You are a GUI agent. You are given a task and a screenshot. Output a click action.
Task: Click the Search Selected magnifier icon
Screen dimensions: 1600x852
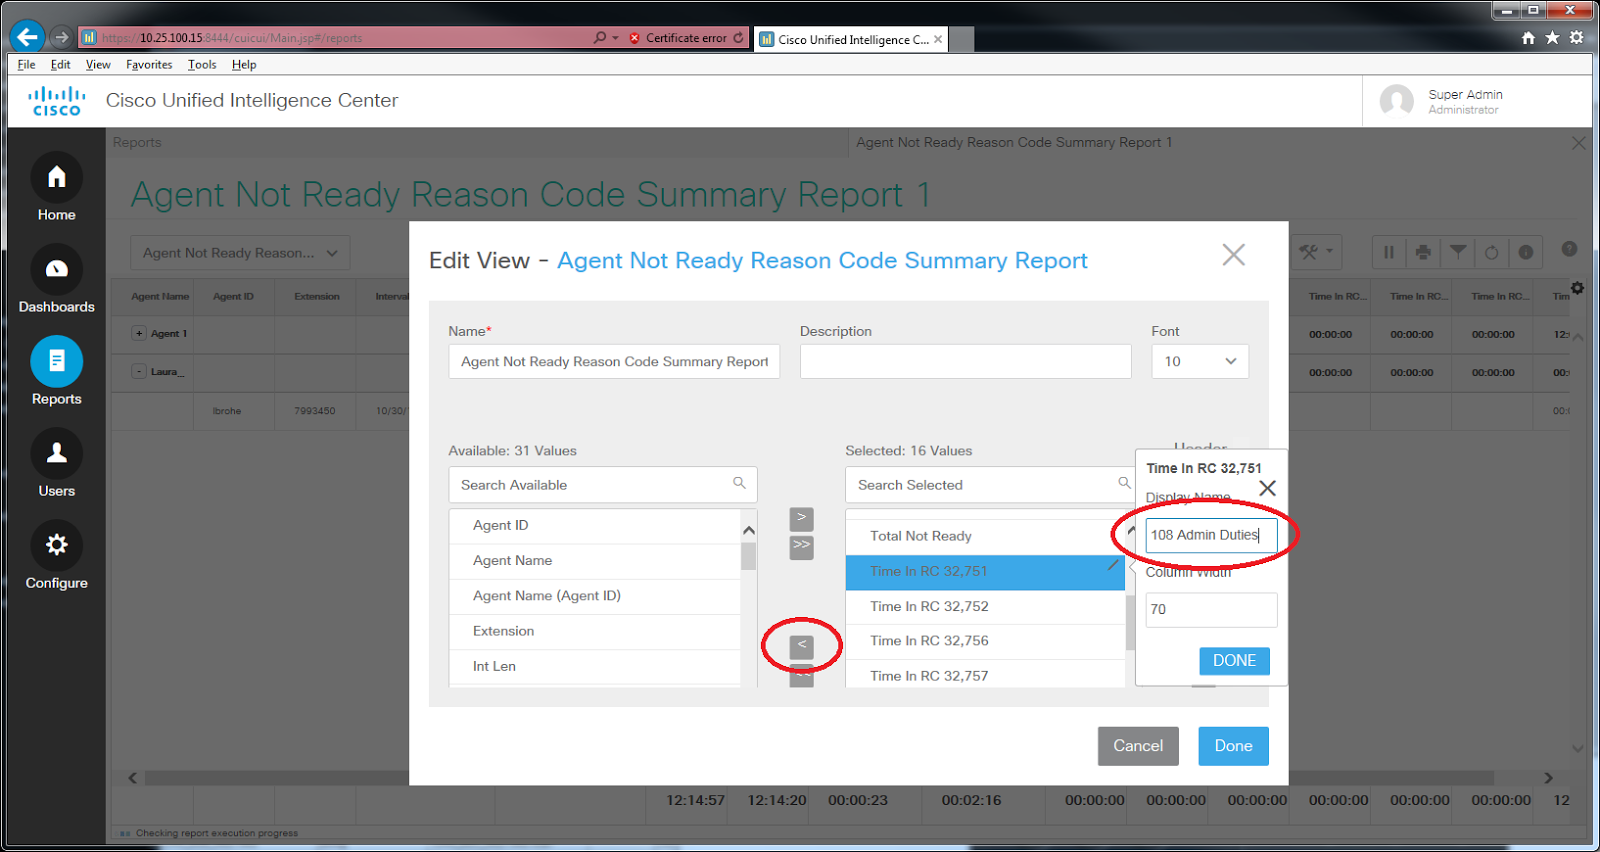point(1124,483)
